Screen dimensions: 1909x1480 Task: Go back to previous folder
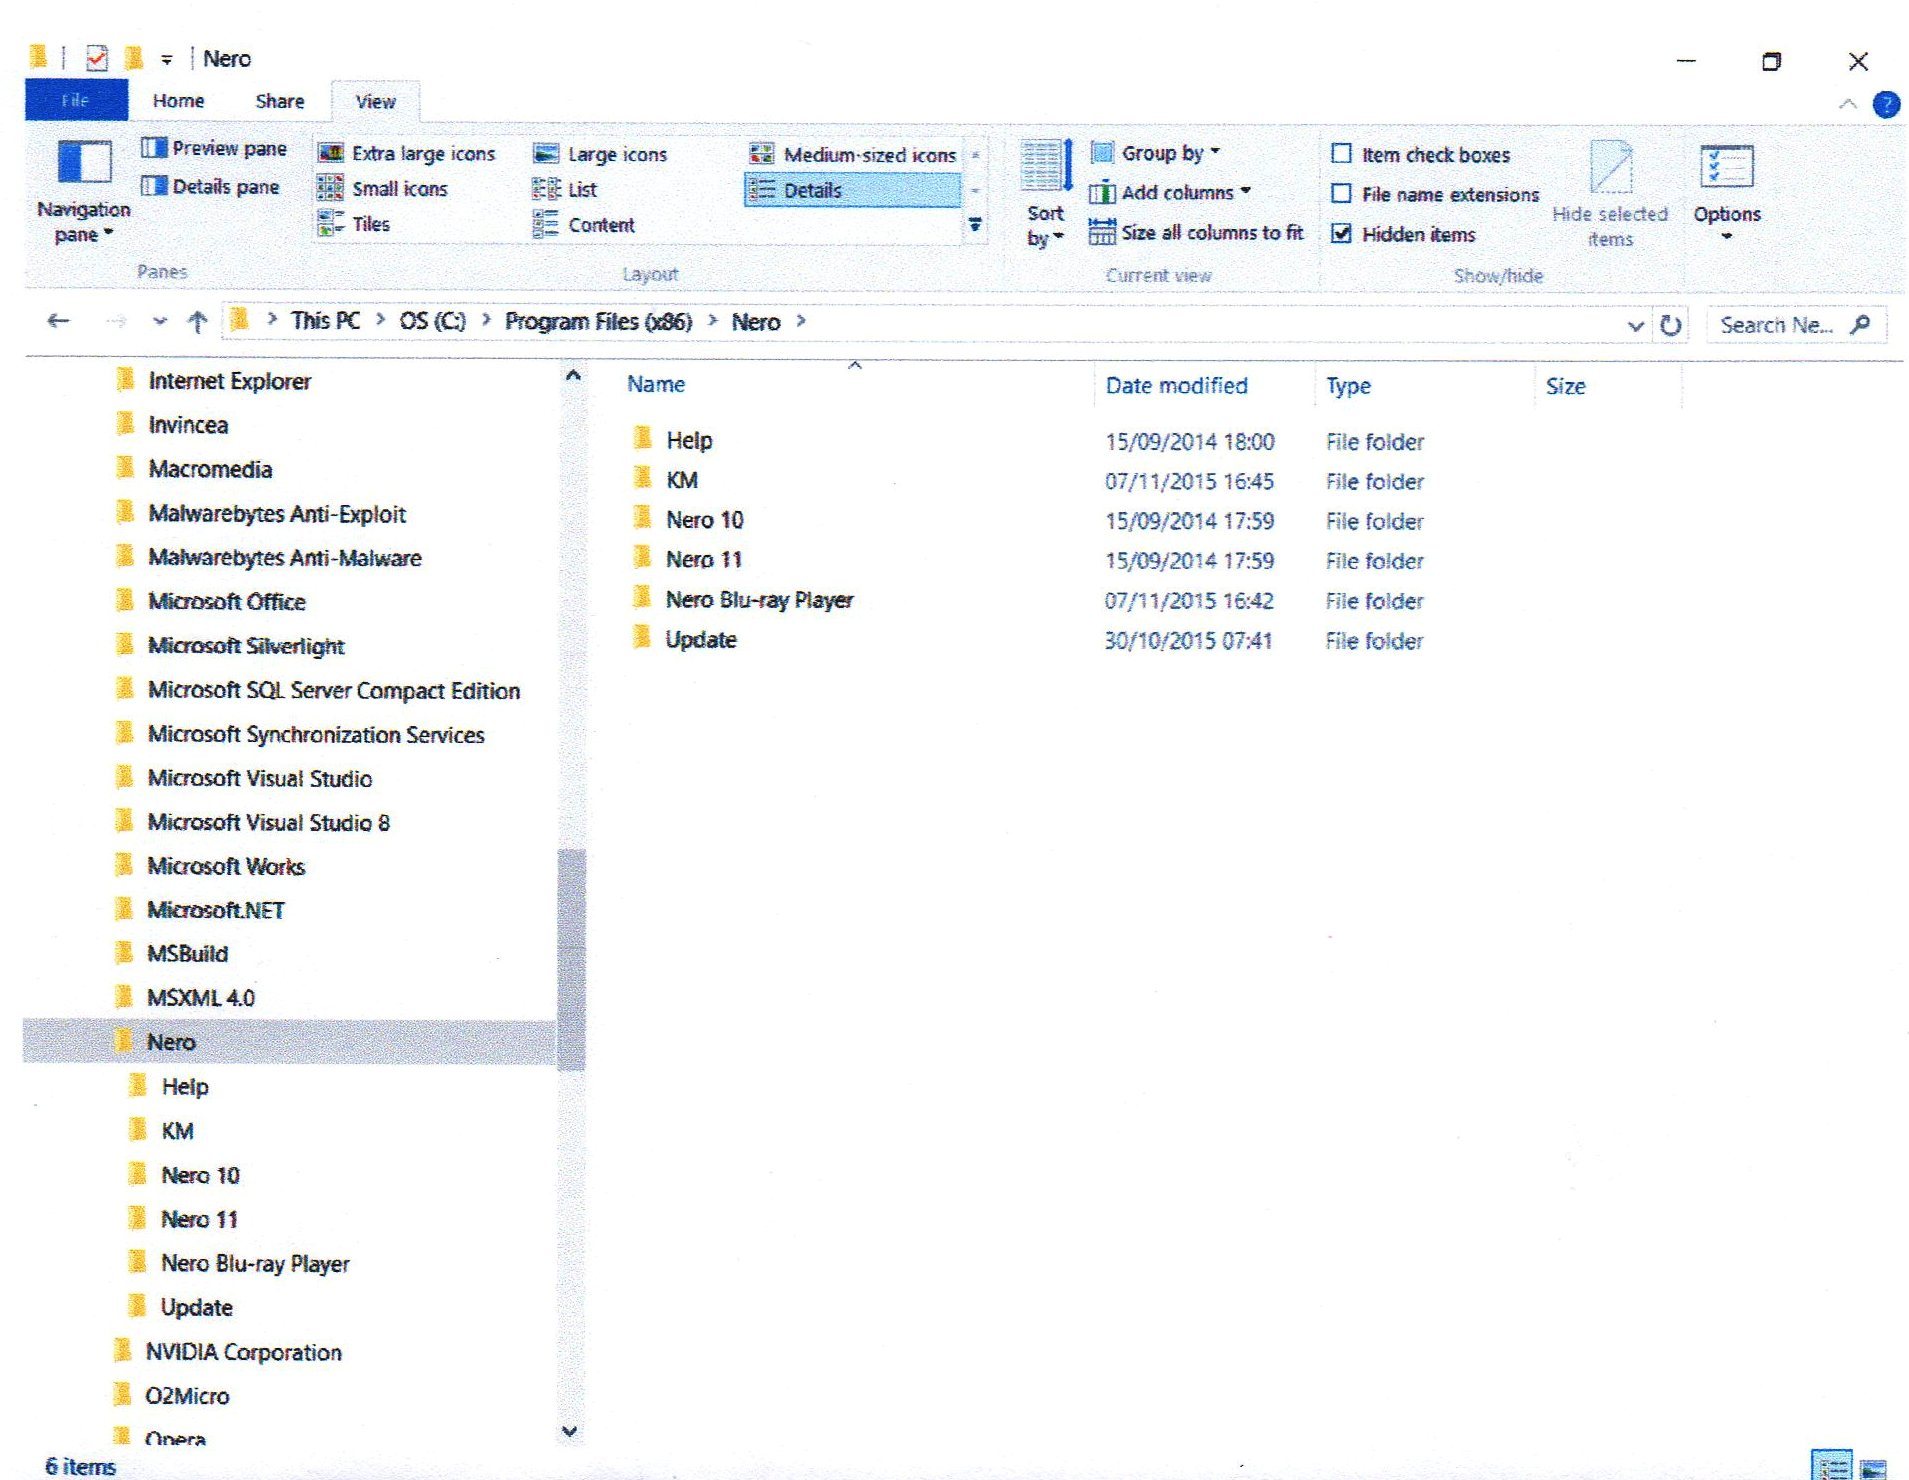58,321
